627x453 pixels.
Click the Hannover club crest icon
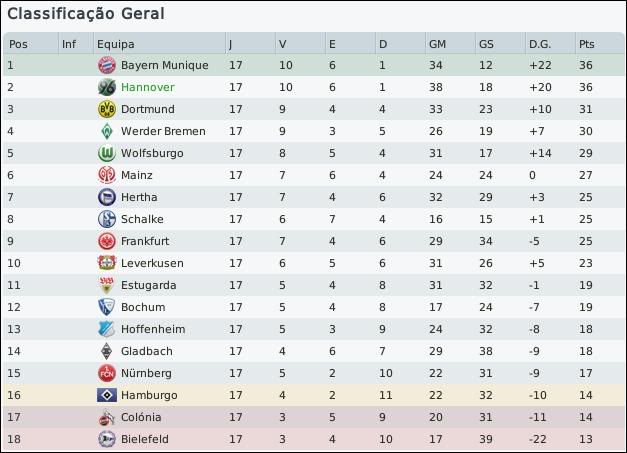click(x=106, y=87)
